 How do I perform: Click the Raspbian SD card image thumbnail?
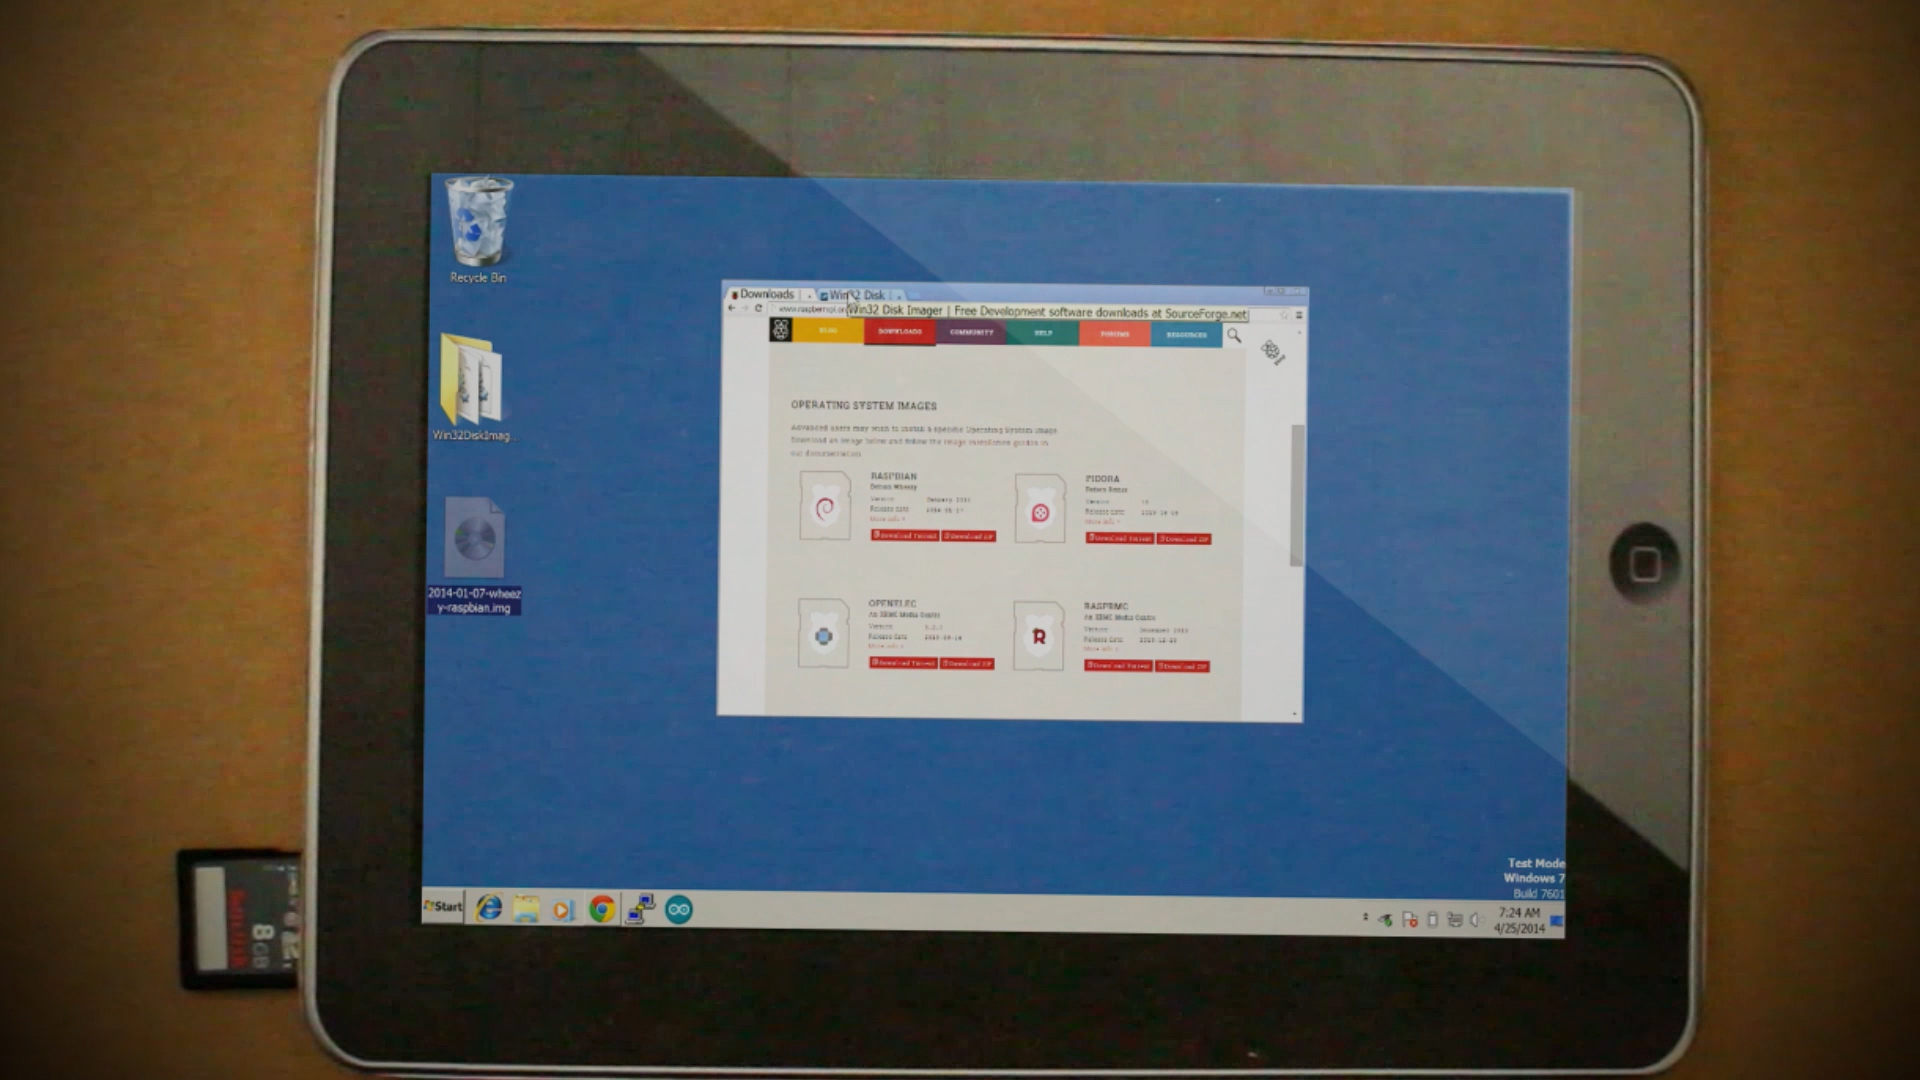click(825, 506)
